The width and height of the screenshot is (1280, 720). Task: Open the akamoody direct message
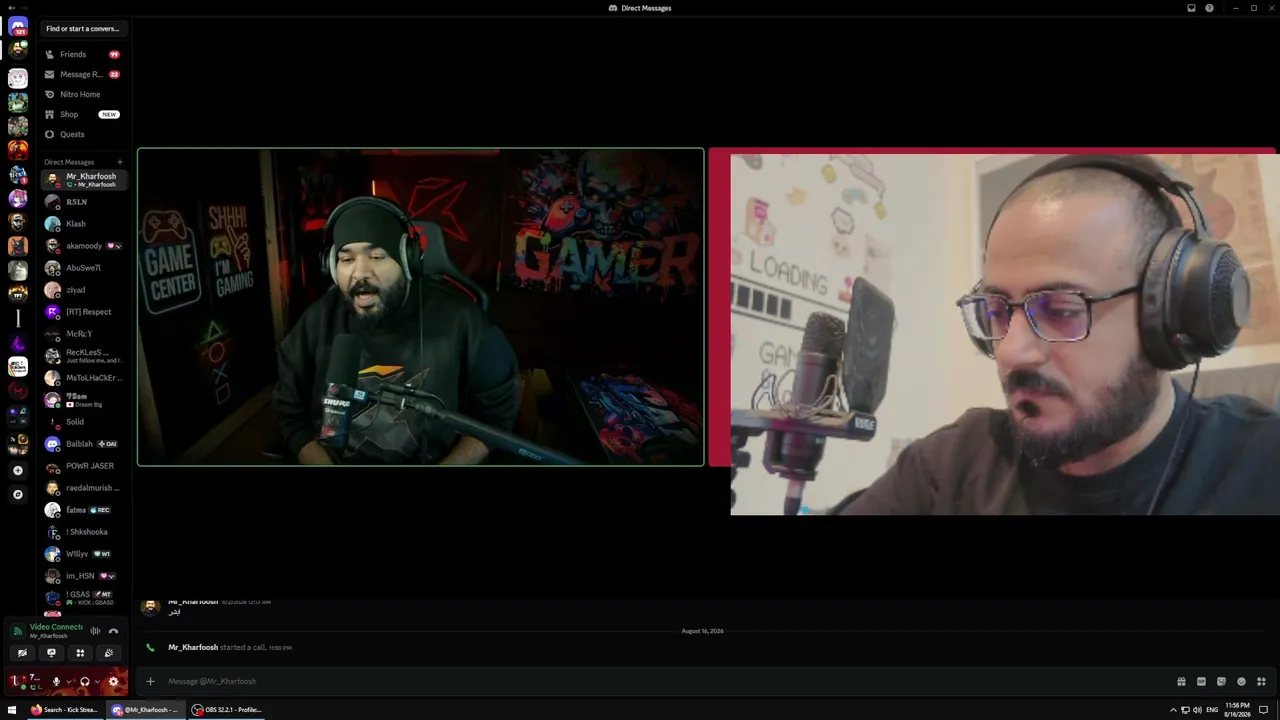(84, 246)
